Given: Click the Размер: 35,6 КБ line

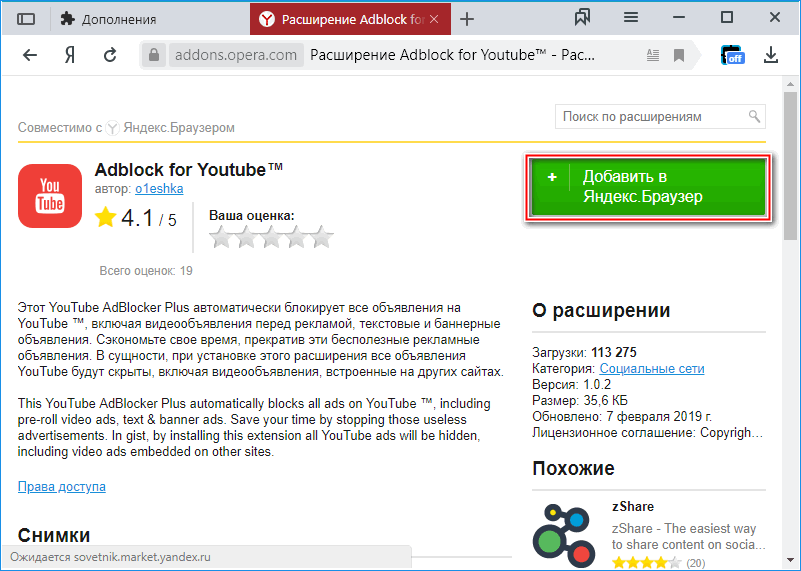Looking at the screenshot, I should [x=580, y=400].
